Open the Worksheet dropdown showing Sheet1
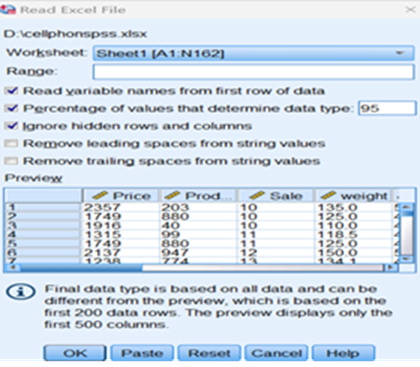The width and height of the screenshot is (420, 367). [x=253, y=53]
